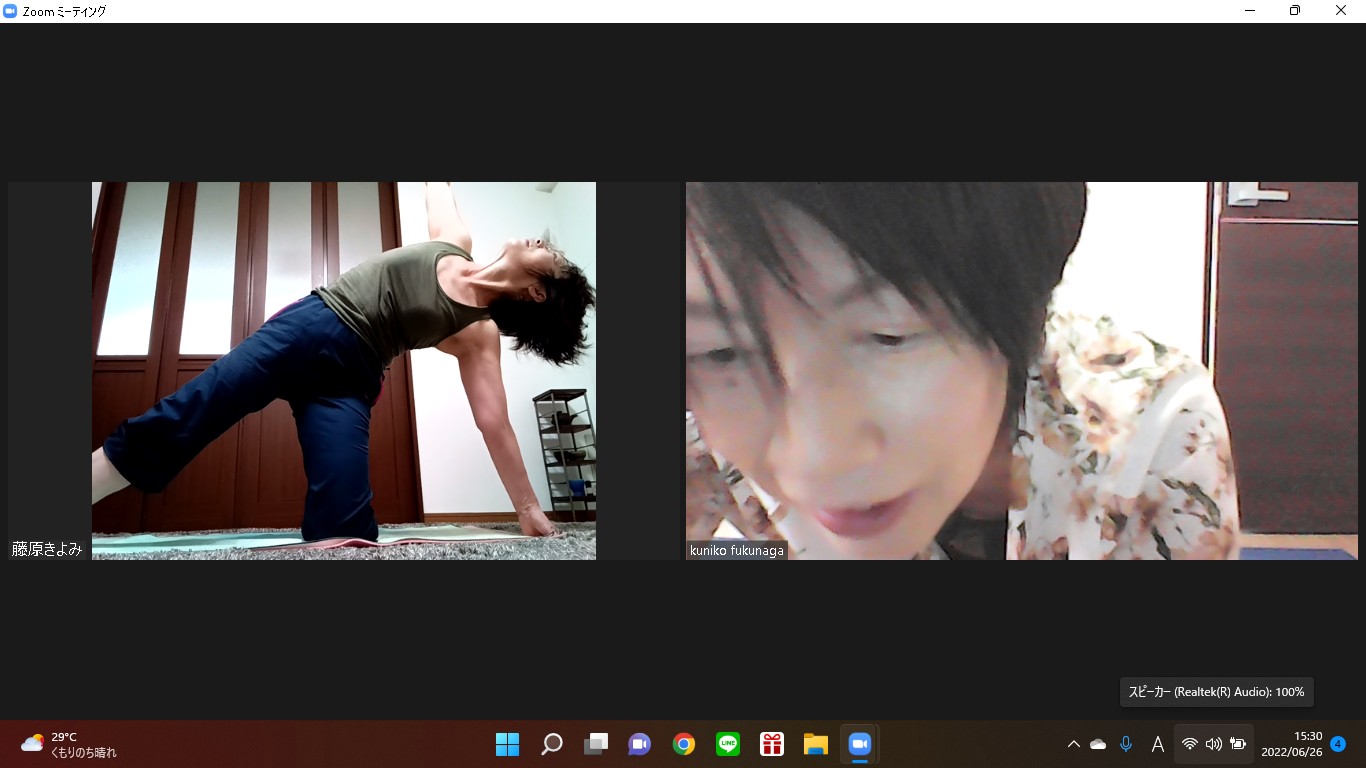Restore down the Zoom meeting window

pyautogui.click(x=1295, y=11)
